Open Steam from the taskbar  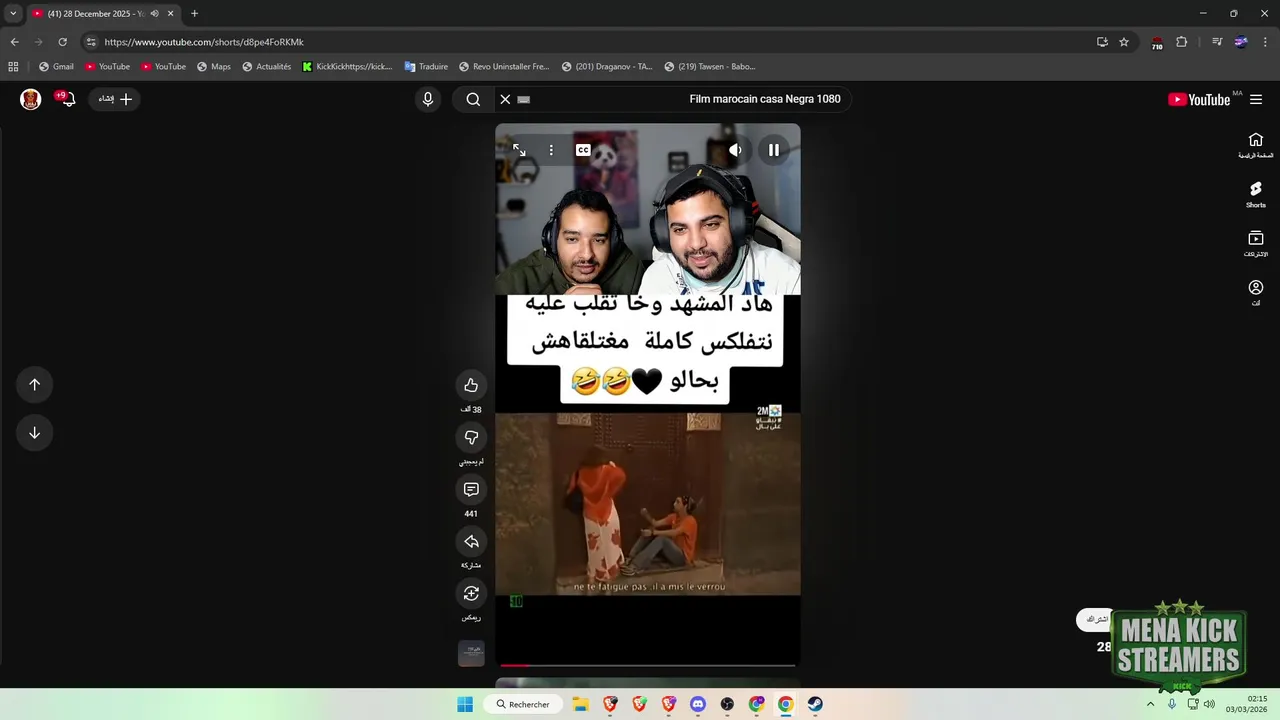815,704
